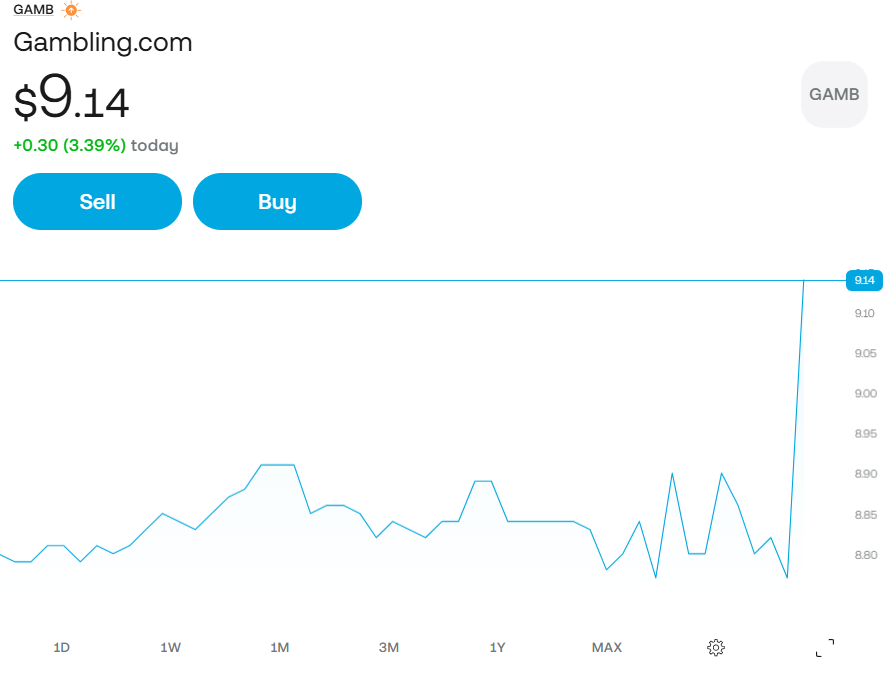Viewport: 887px width, 682px height.
Task: Click the $9.14 price heading
Action: 72,100
